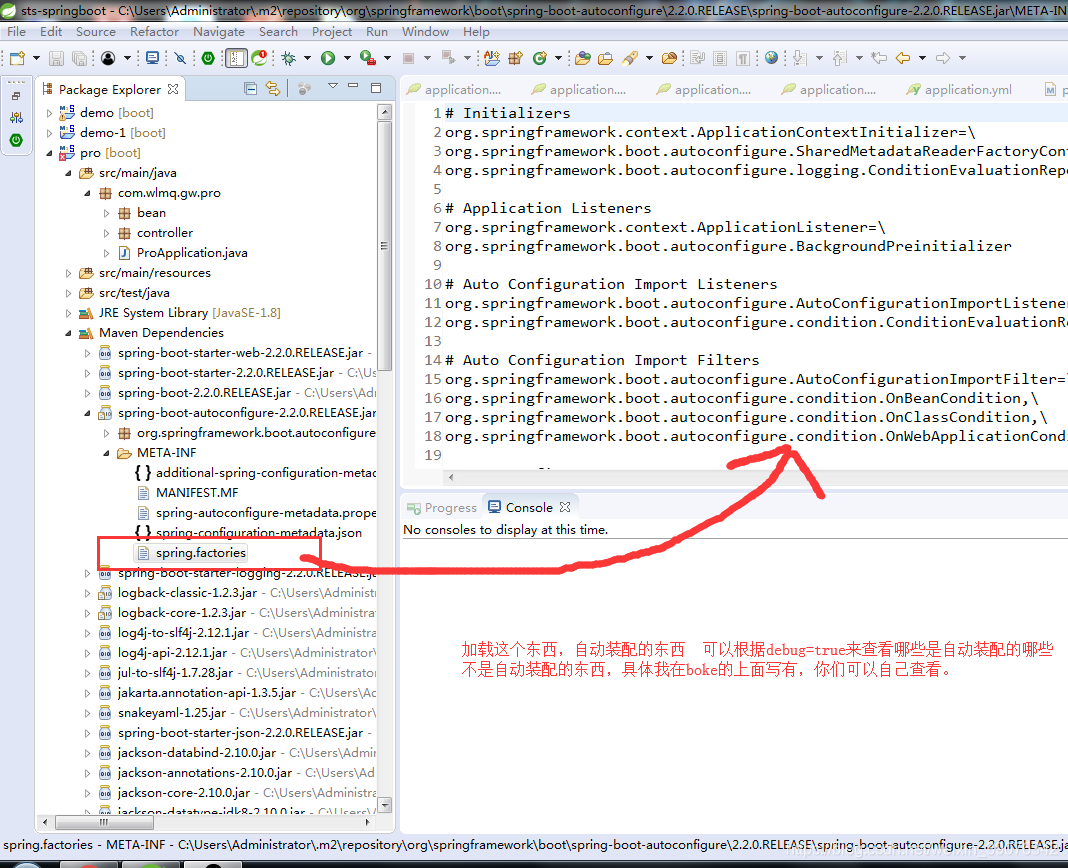Viewport: 1068px width, 868px height.
Task: Expand the demo [boot] project
Action: click(x=48, y=112)
